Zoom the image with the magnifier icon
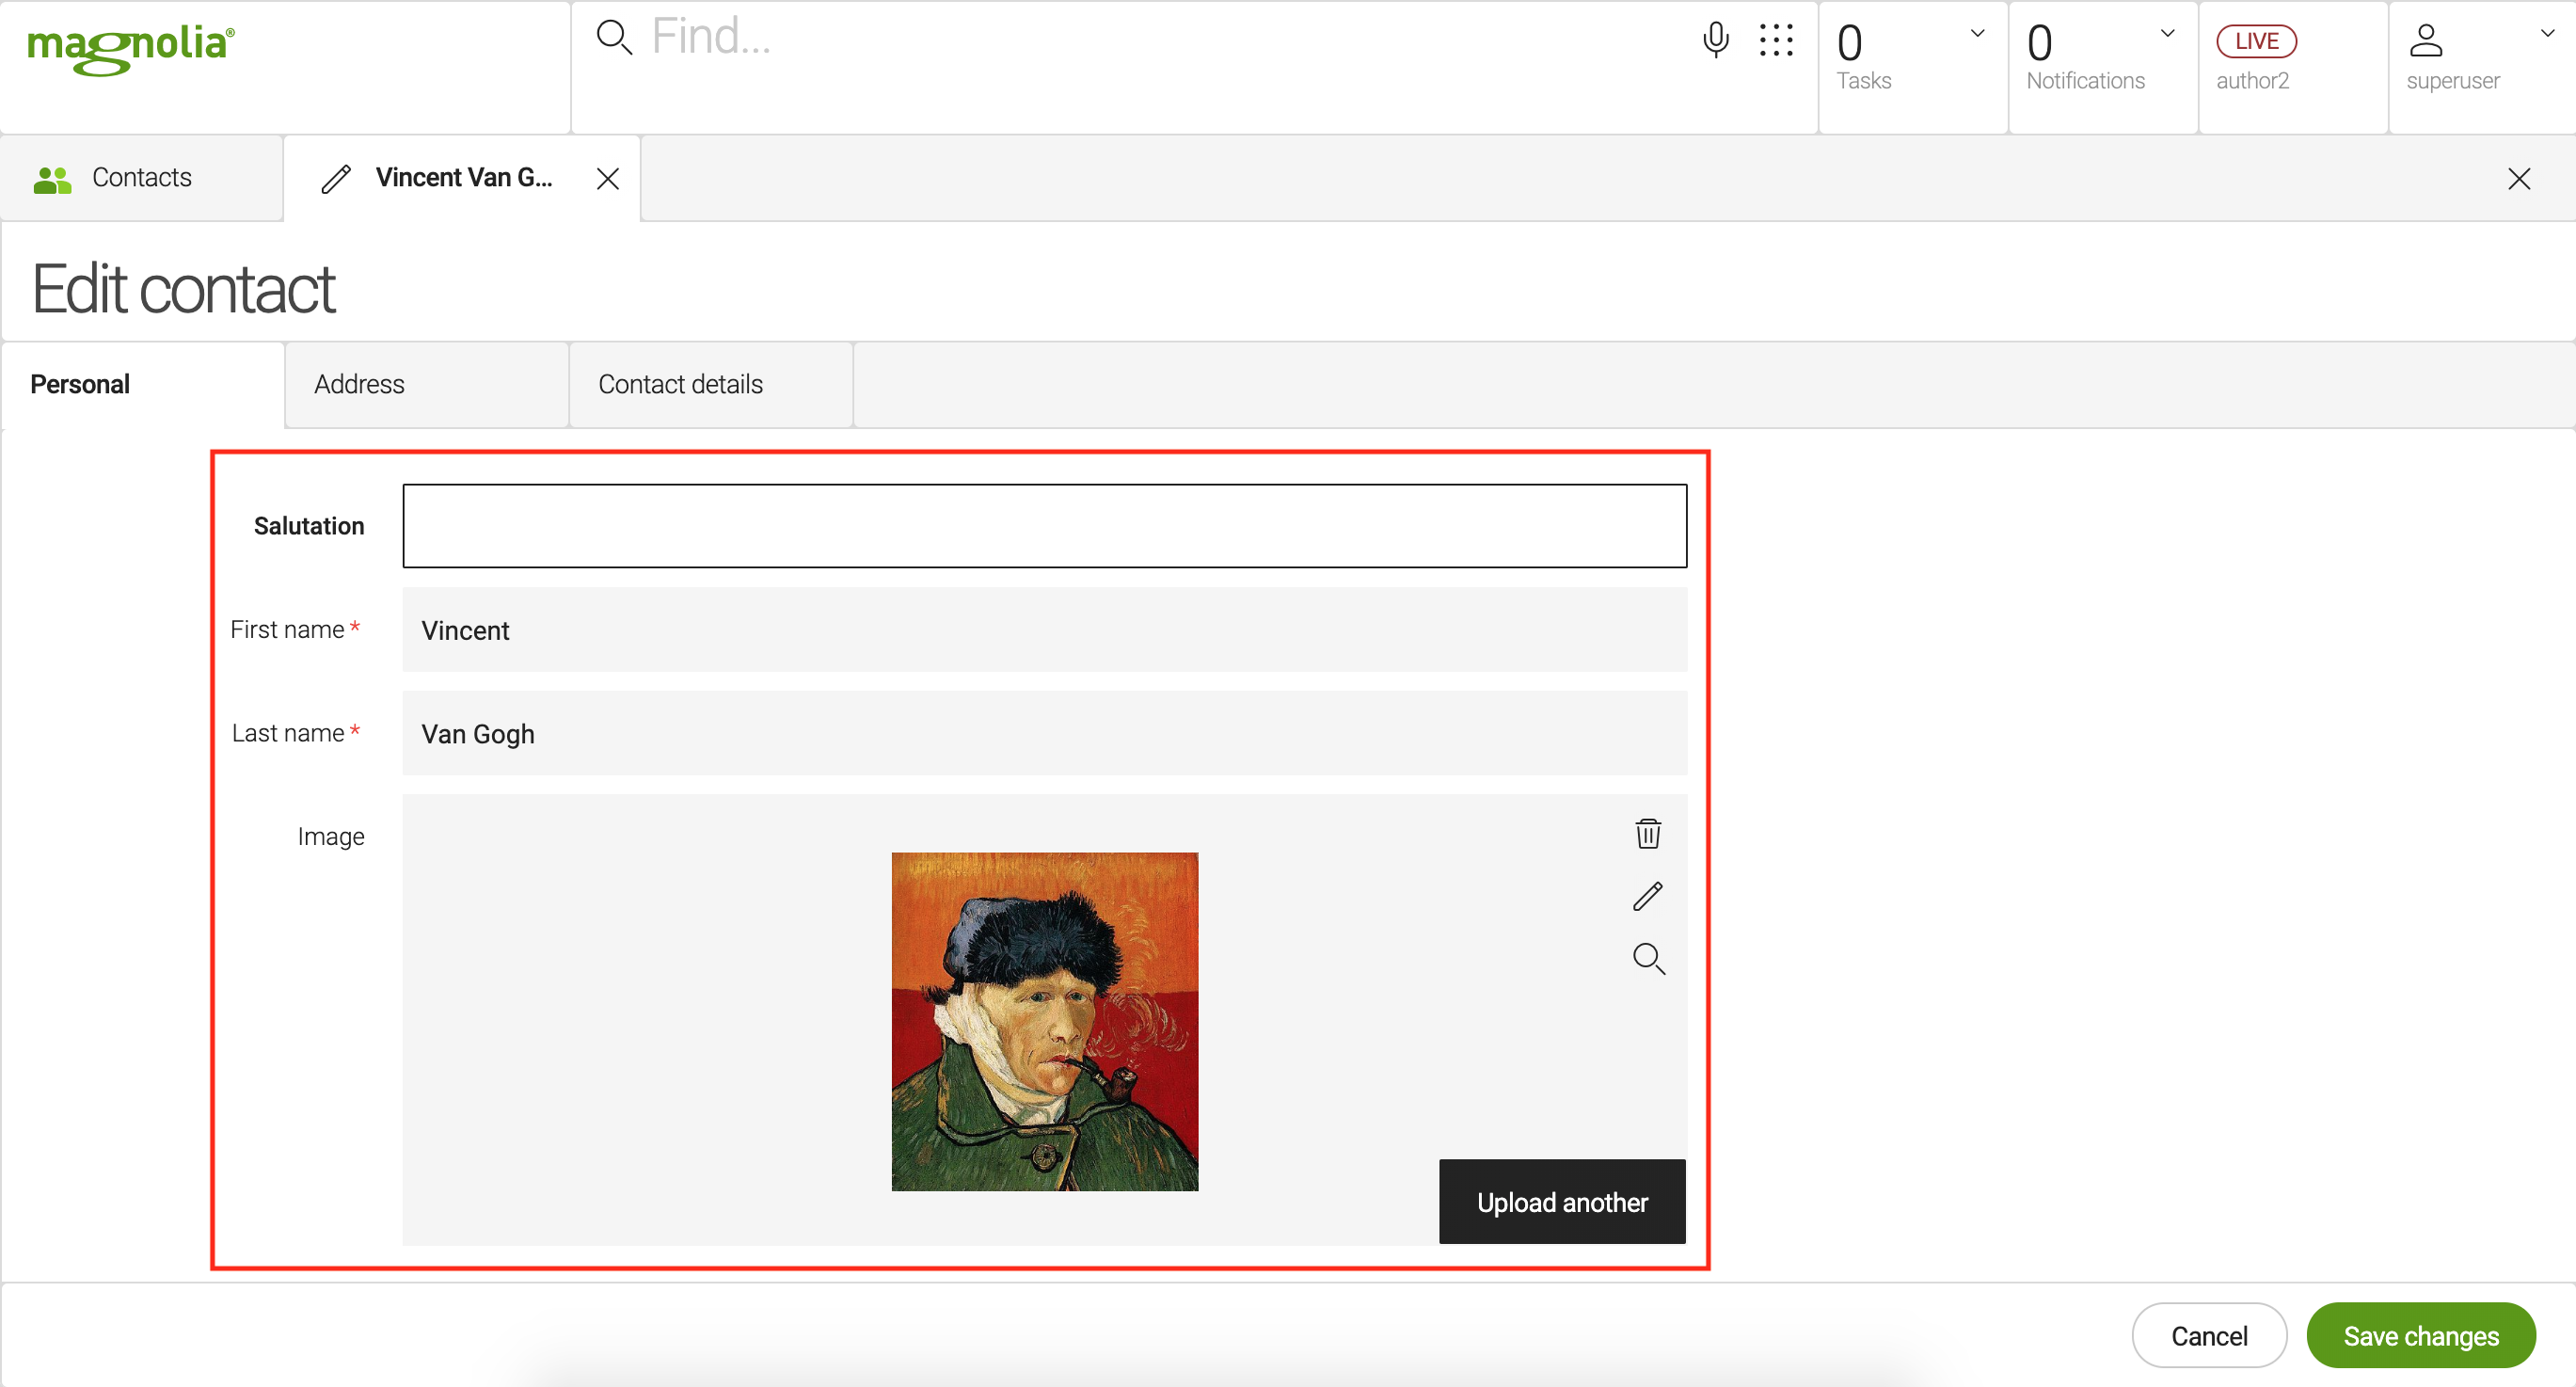Screen dimensions: 2576x1387 (x=1648, y=958)
